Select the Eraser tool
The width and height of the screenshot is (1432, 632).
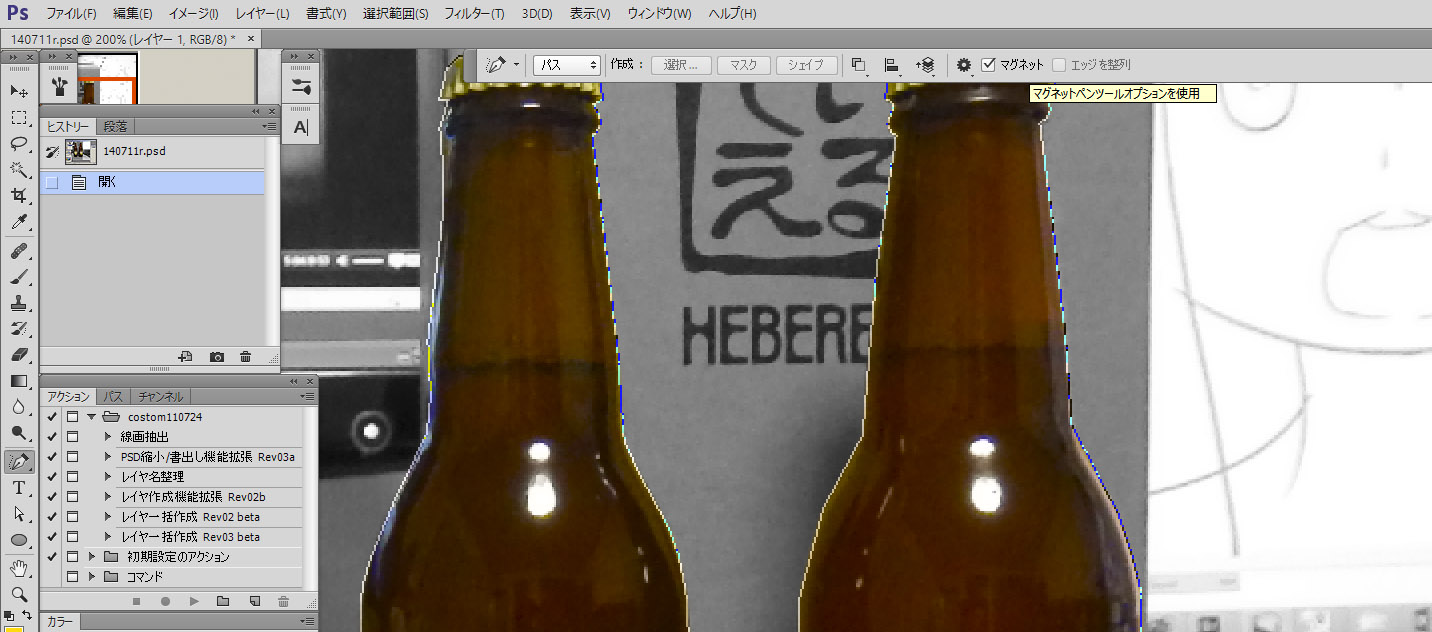[19, 355]
